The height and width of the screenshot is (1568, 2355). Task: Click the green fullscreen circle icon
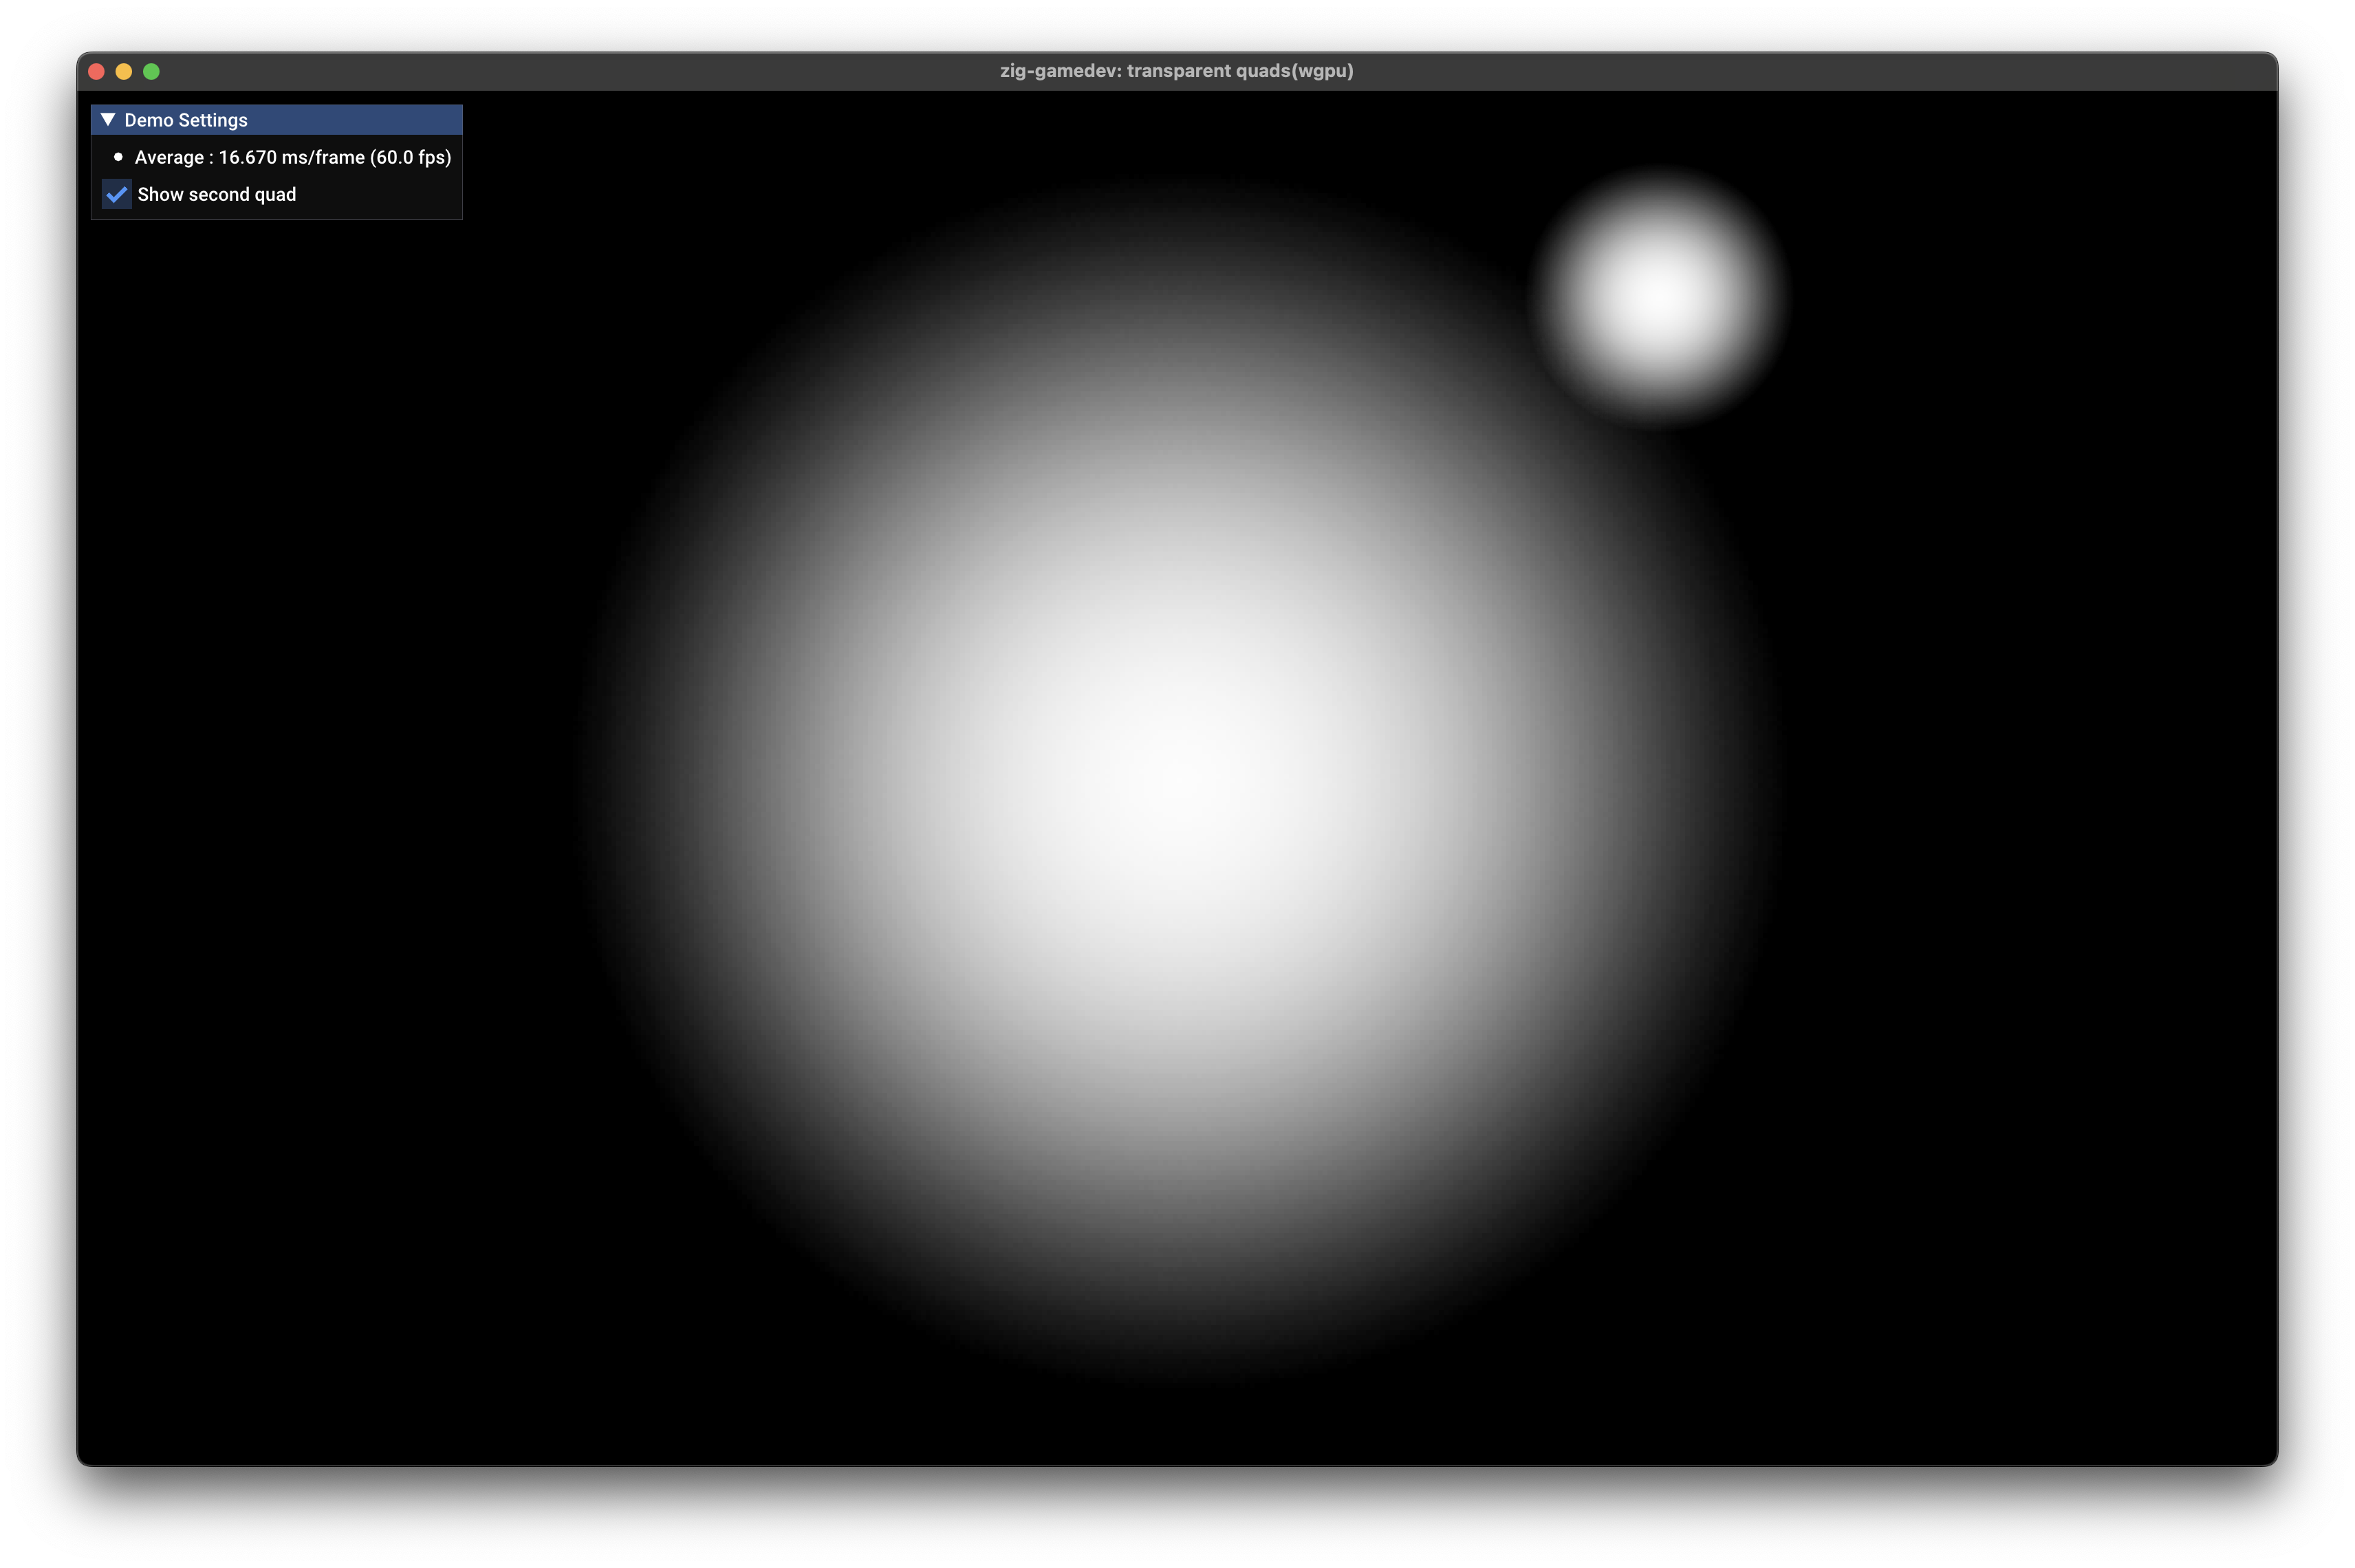151,71
